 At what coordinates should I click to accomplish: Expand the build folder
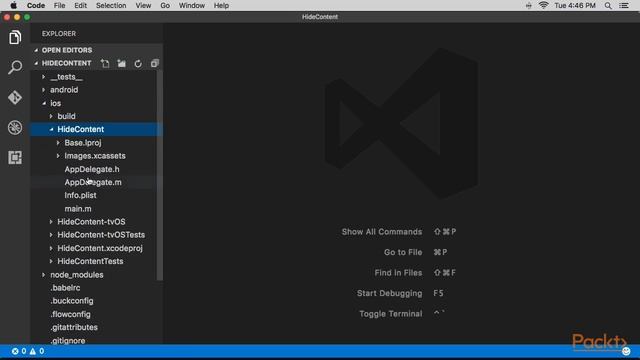51,116
